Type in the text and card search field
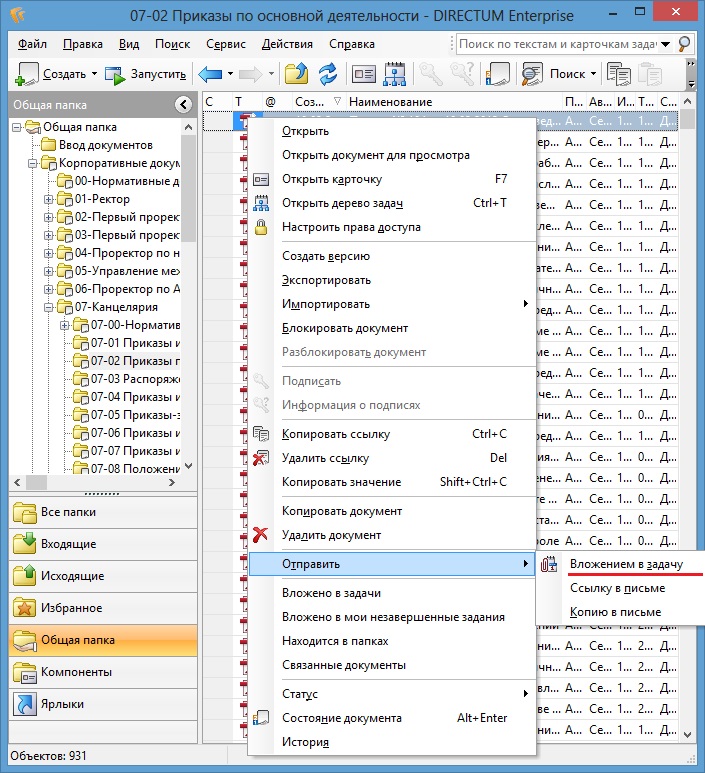 tap(565, 44)
